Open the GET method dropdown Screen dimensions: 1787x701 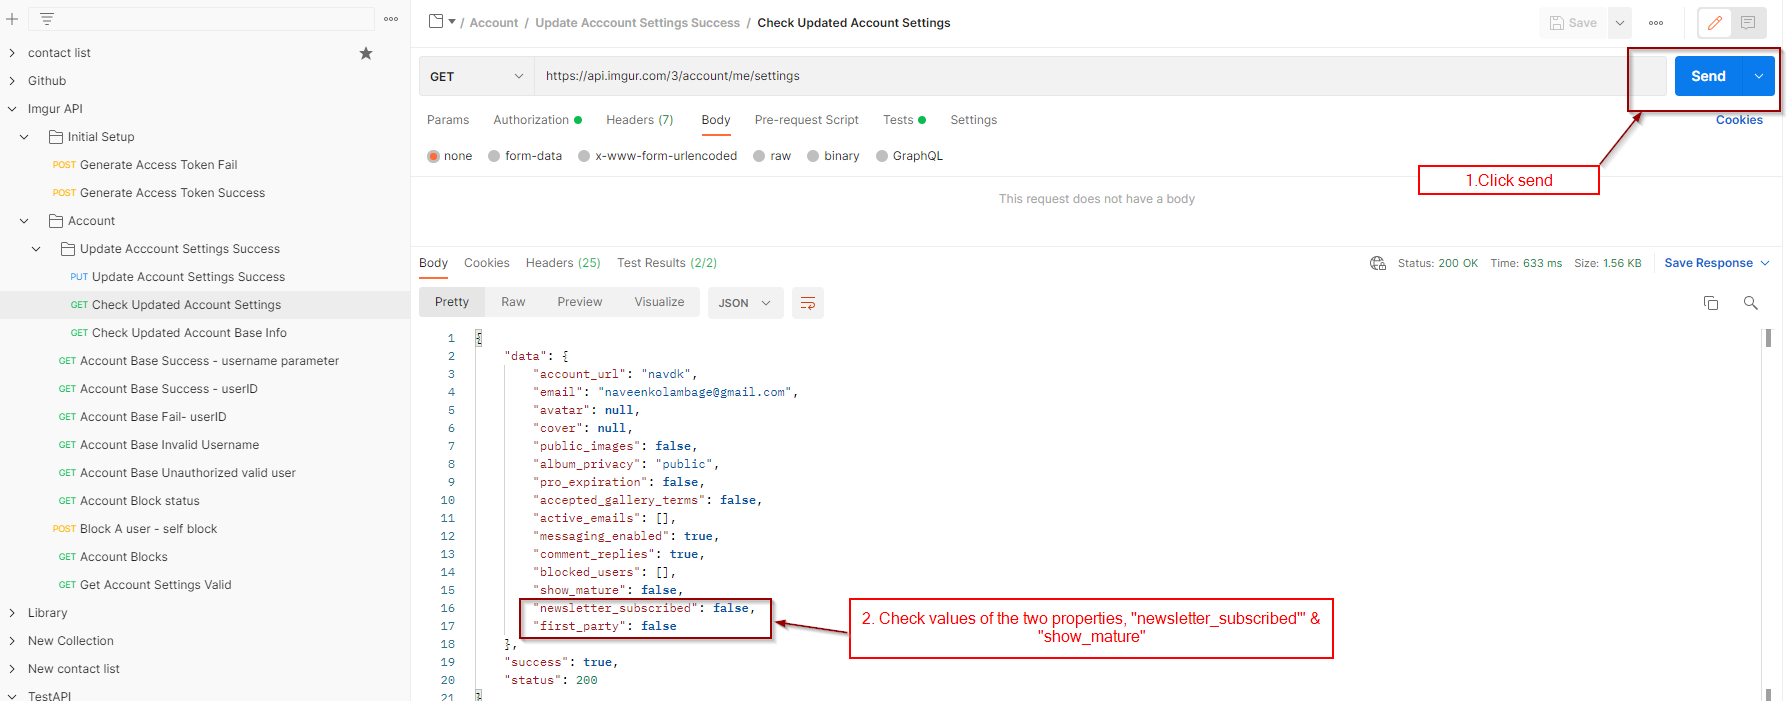coord(477,76)
